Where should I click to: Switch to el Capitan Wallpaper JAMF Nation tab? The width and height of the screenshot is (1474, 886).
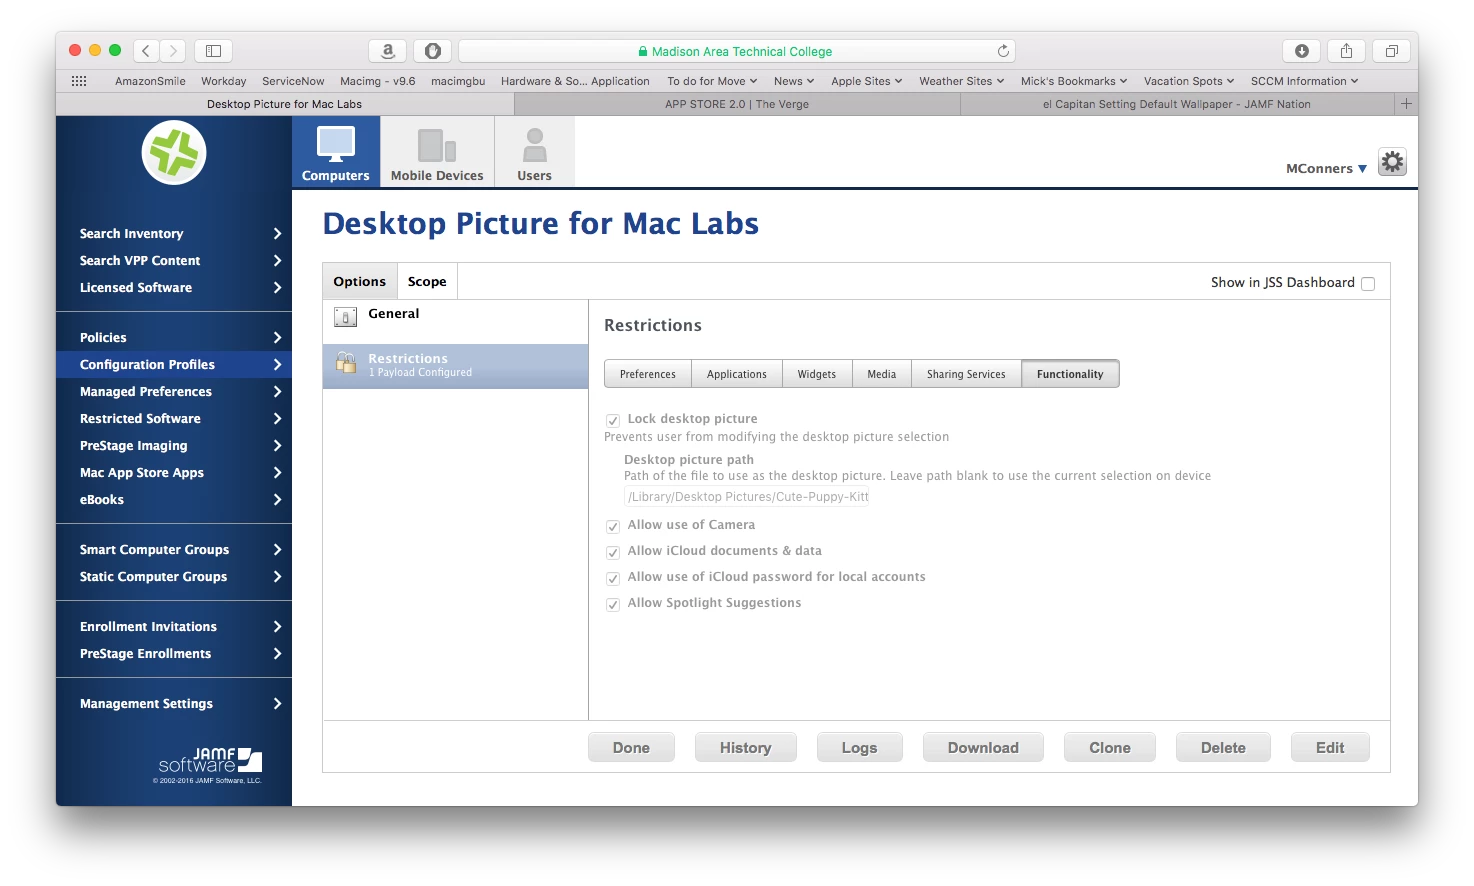click(1177, 104)
